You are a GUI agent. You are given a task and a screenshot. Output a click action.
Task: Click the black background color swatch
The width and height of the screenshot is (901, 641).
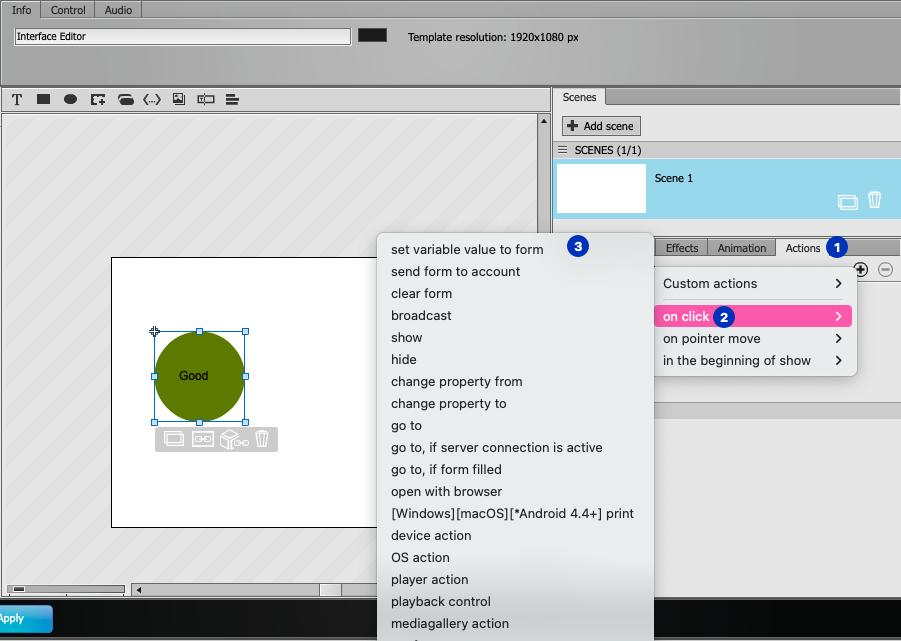(x=372, y=35)
